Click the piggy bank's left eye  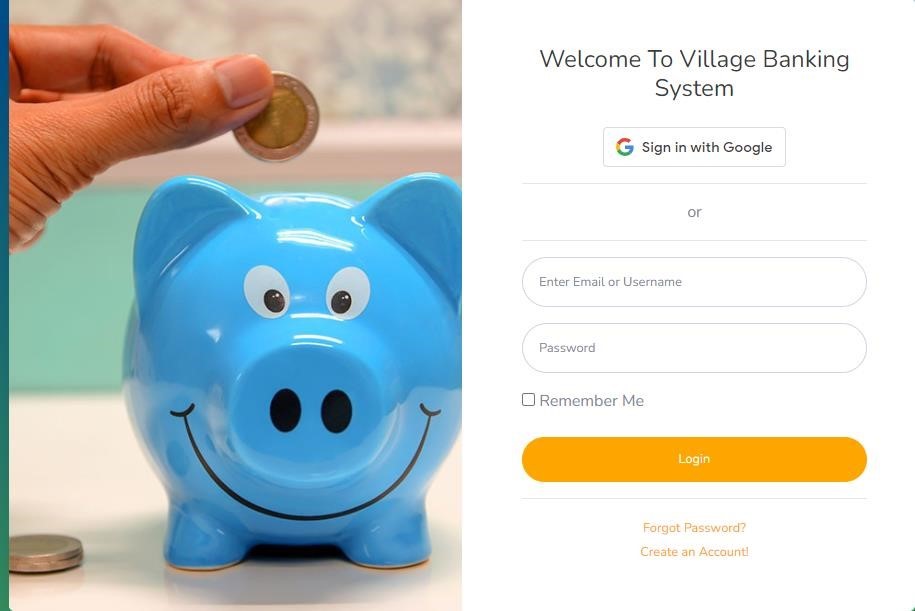(267, 291)
